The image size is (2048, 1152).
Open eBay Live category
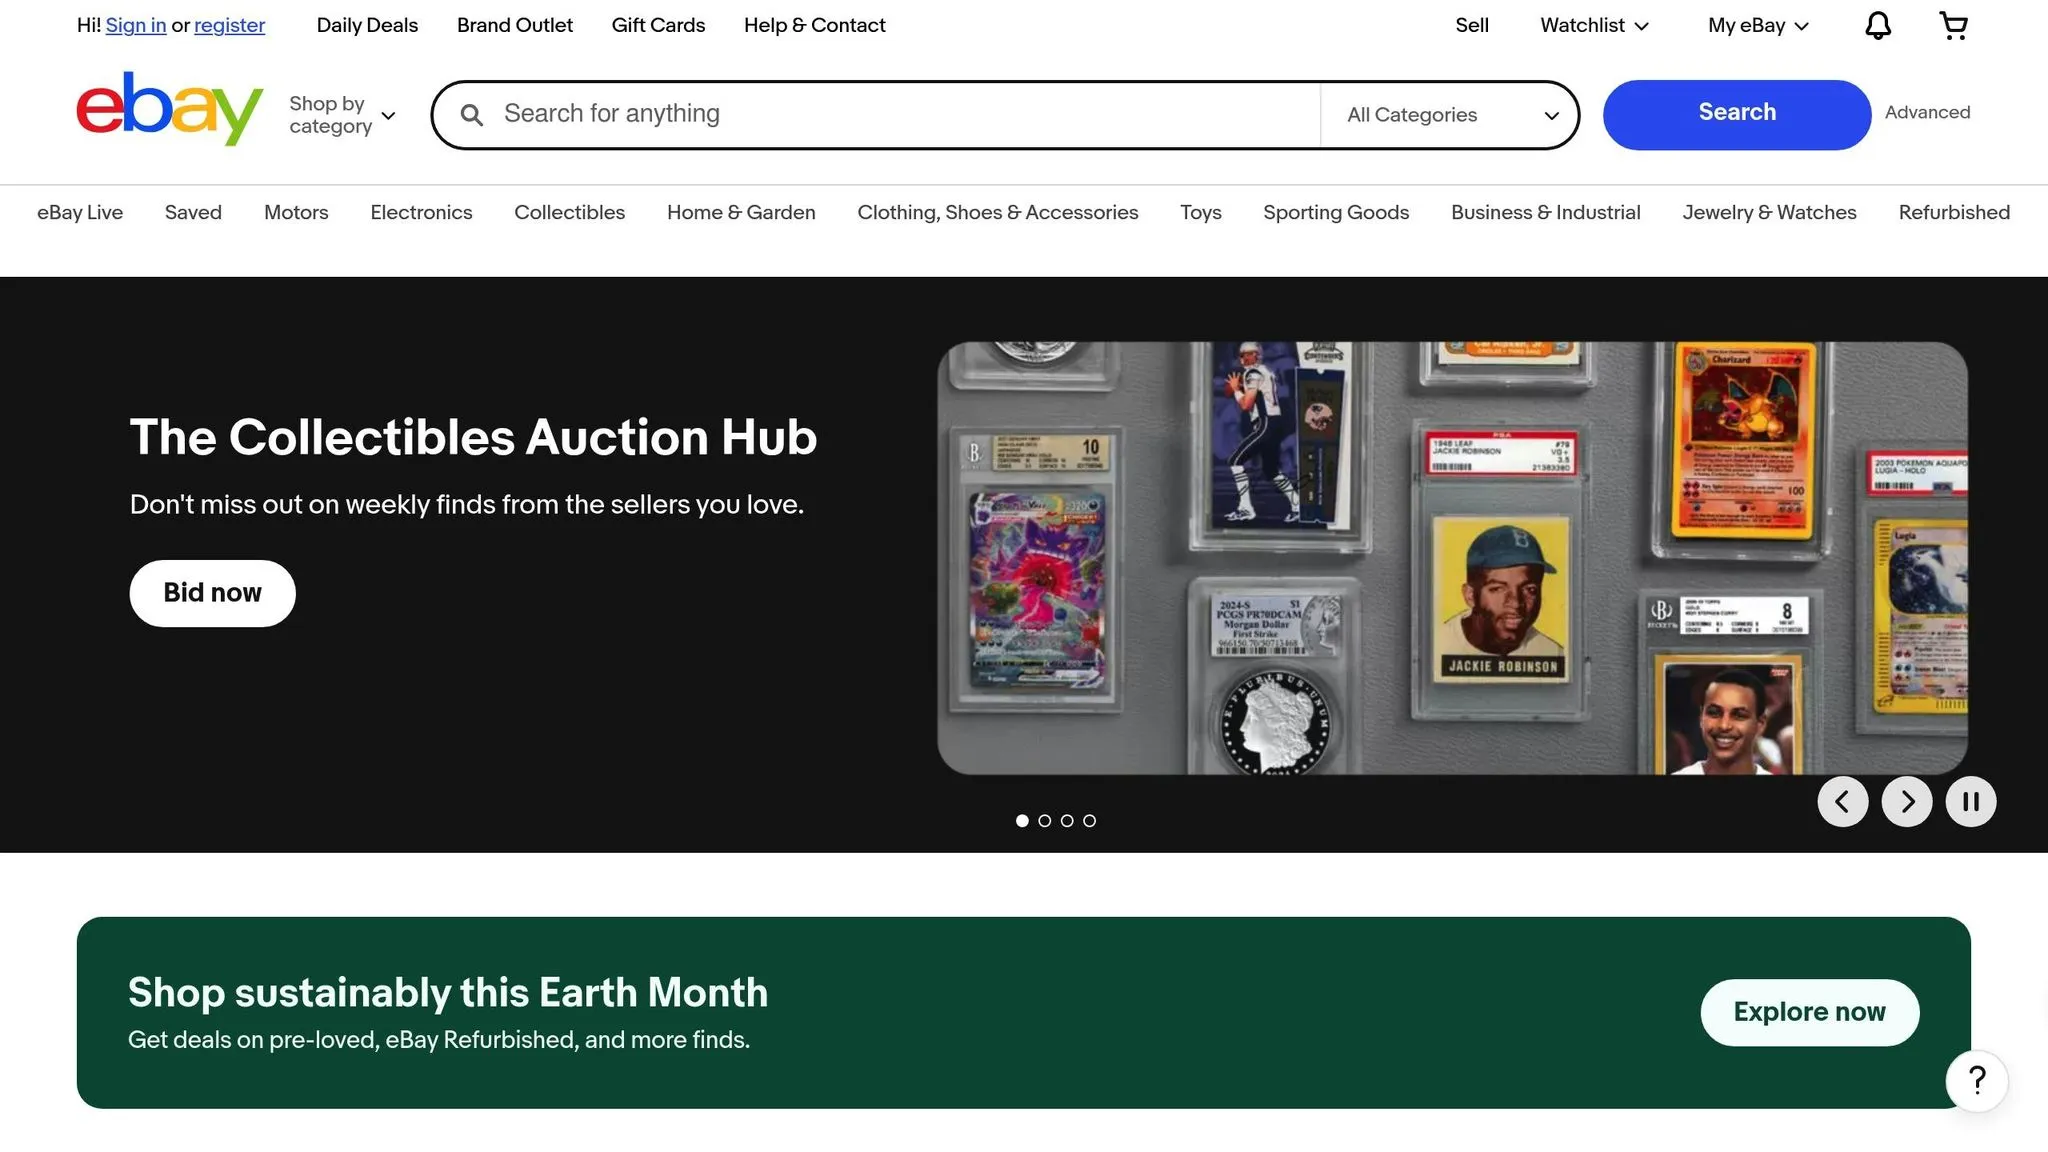pos(80,212)
